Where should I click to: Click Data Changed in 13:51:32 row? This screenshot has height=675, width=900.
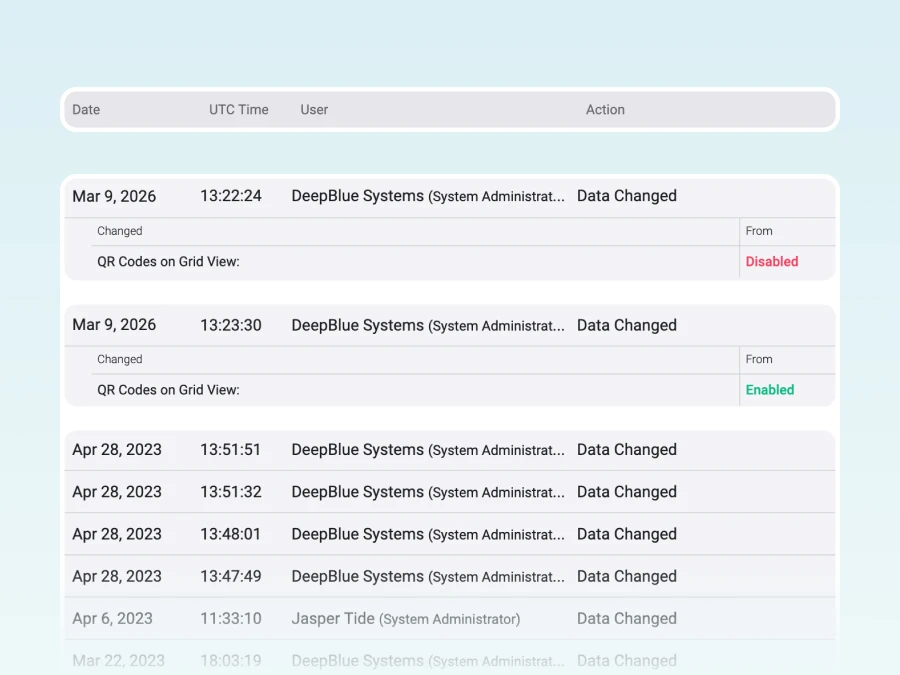pos(627,492)
